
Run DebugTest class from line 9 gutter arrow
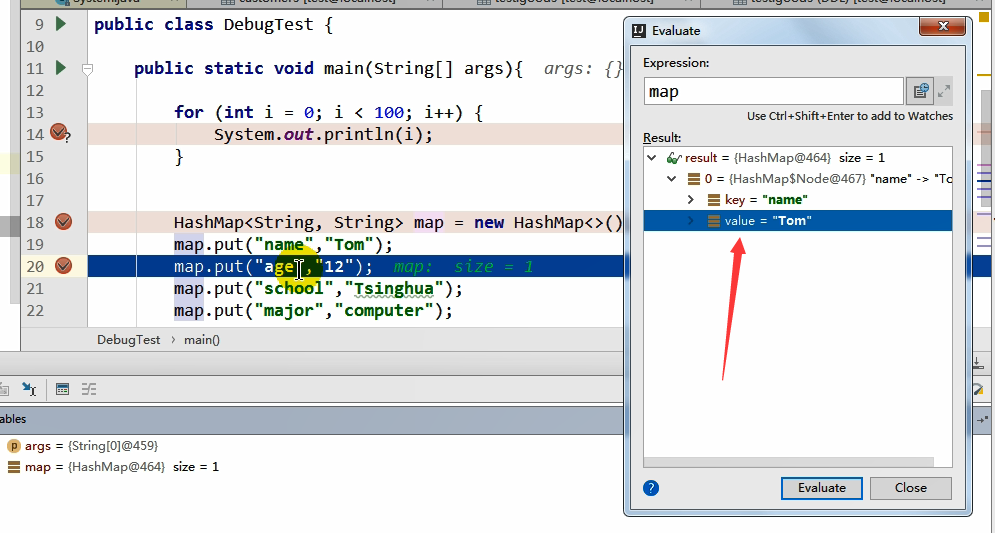61,24
